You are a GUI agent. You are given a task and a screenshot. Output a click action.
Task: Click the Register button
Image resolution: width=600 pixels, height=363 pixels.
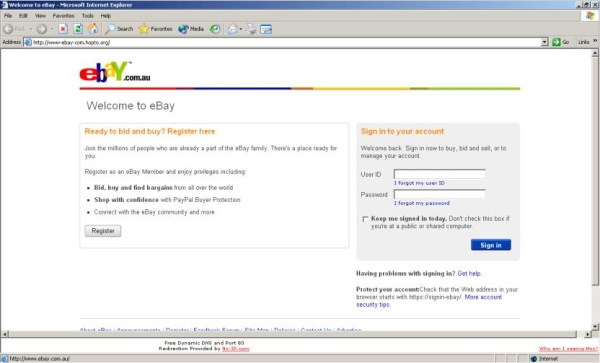click(103, 231)
